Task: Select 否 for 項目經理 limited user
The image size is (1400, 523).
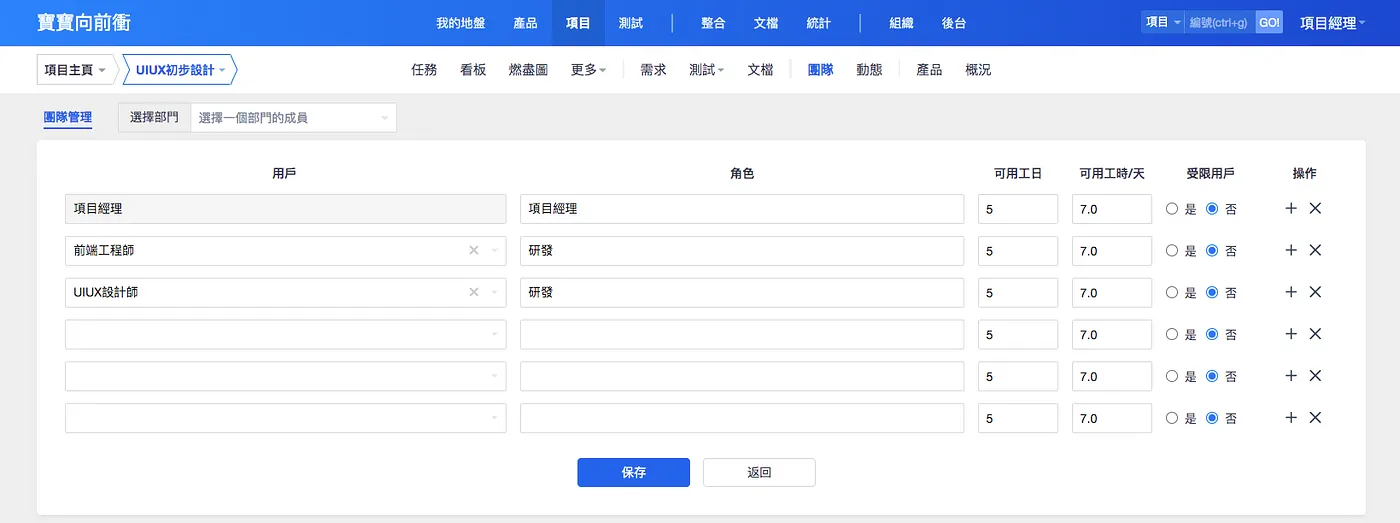Action: tap(1212, 209)
